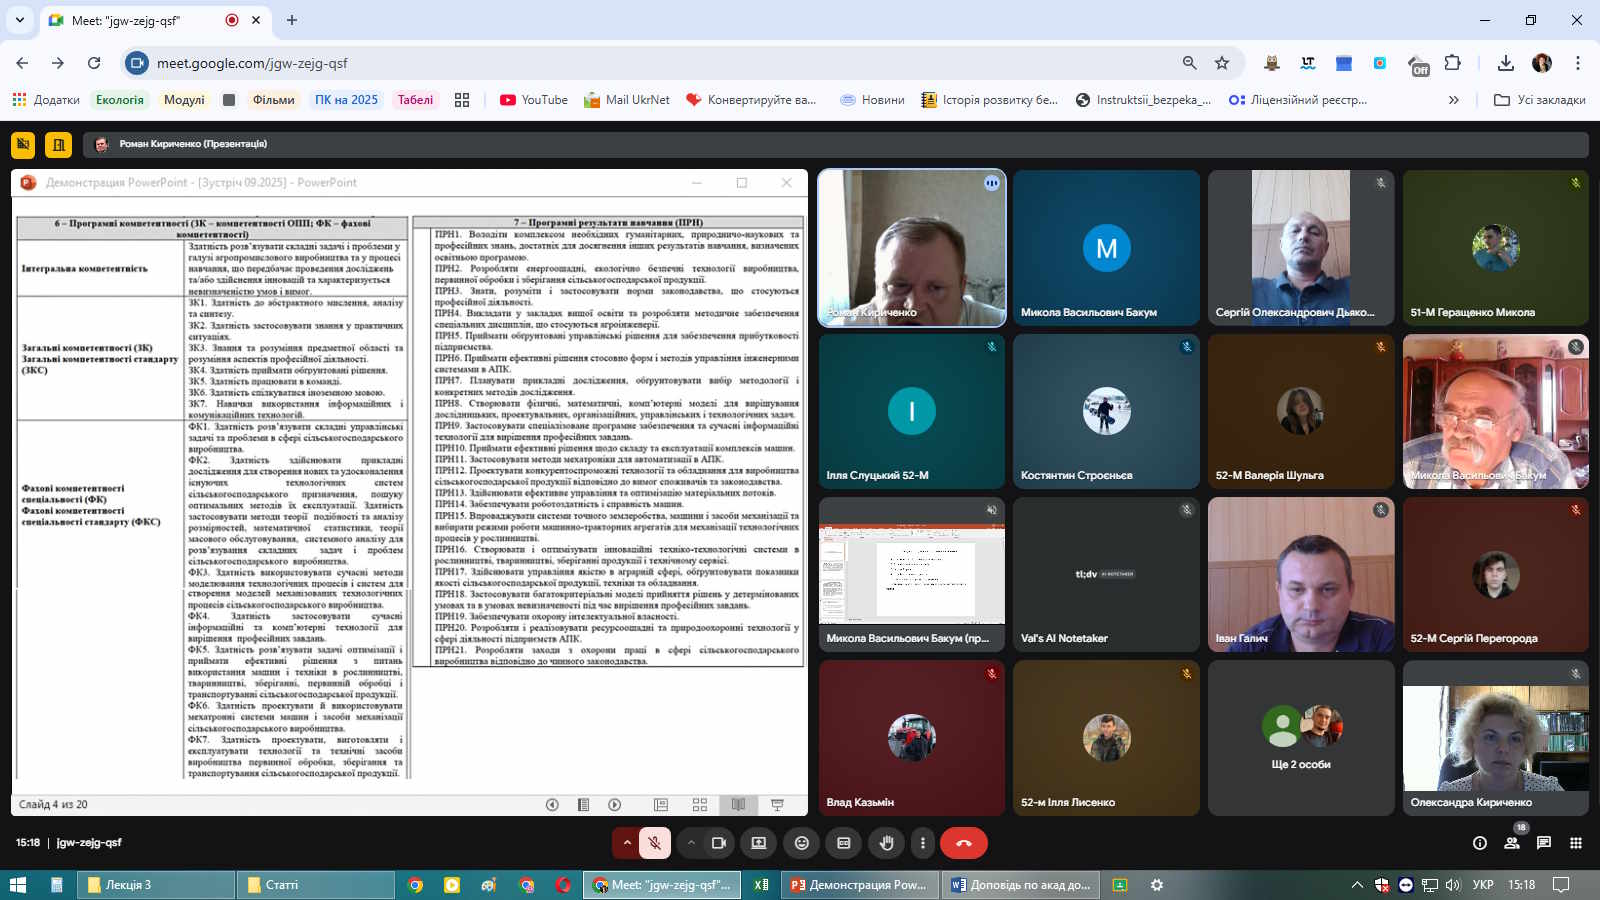1600x900 pixels.
Task: Open the chat with everyone panel
Action: click(x=1544, y=843)
